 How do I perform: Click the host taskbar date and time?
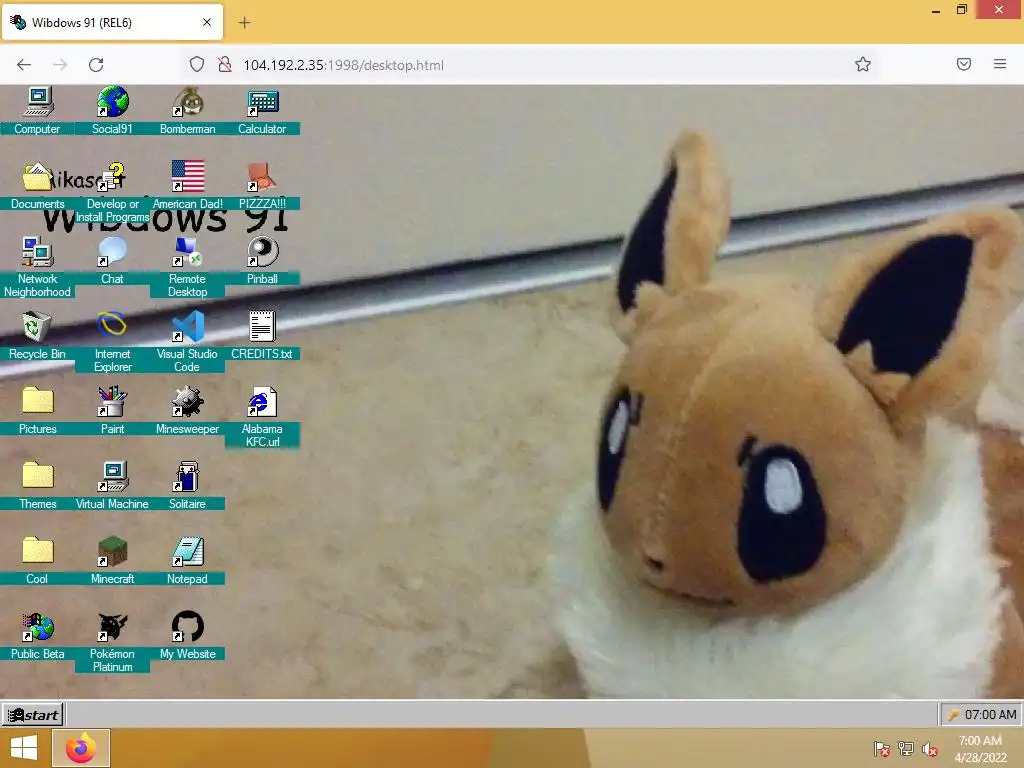980,749
